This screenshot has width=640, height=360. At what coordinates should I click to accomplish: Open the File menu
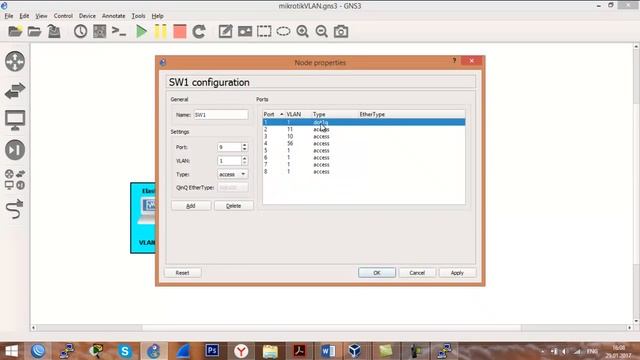9,16
